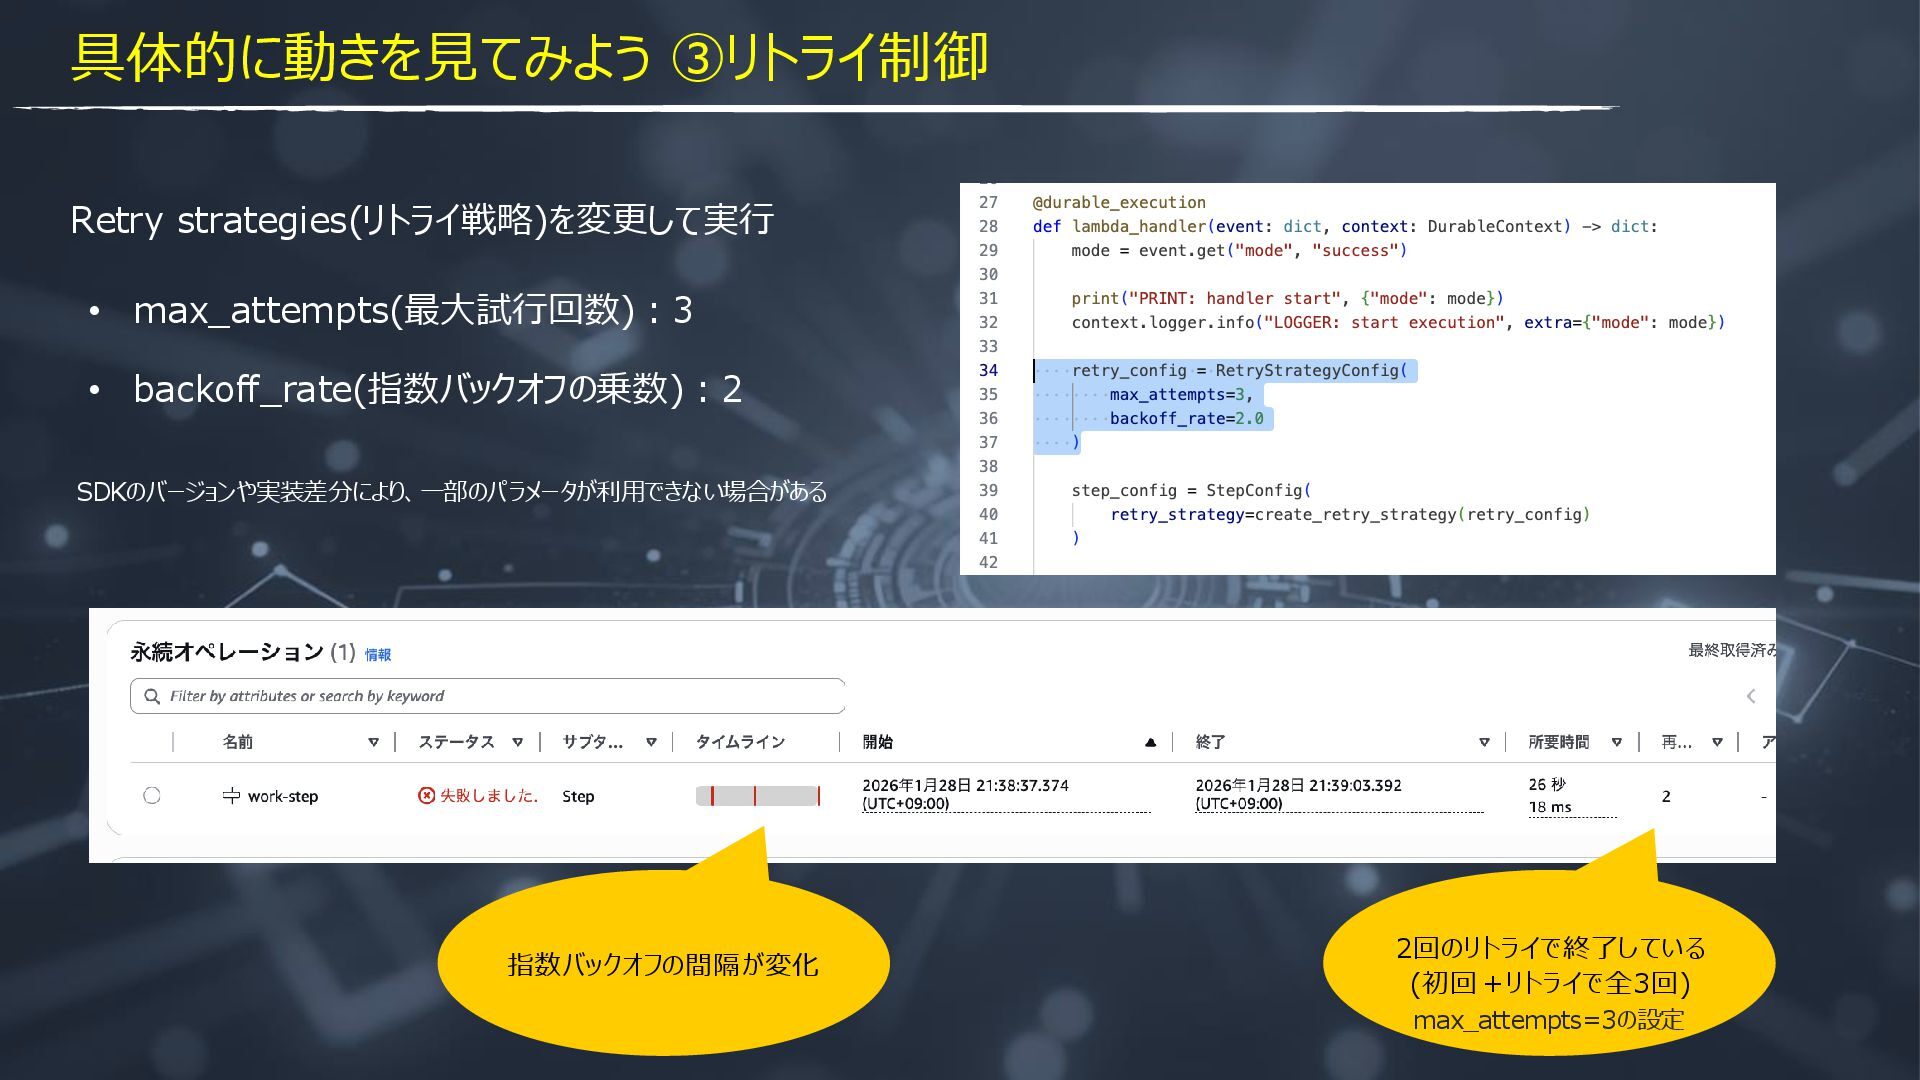The image size is (1920, 1080).
Task: Click the work-step step type icon
Action: pos(231,796)
